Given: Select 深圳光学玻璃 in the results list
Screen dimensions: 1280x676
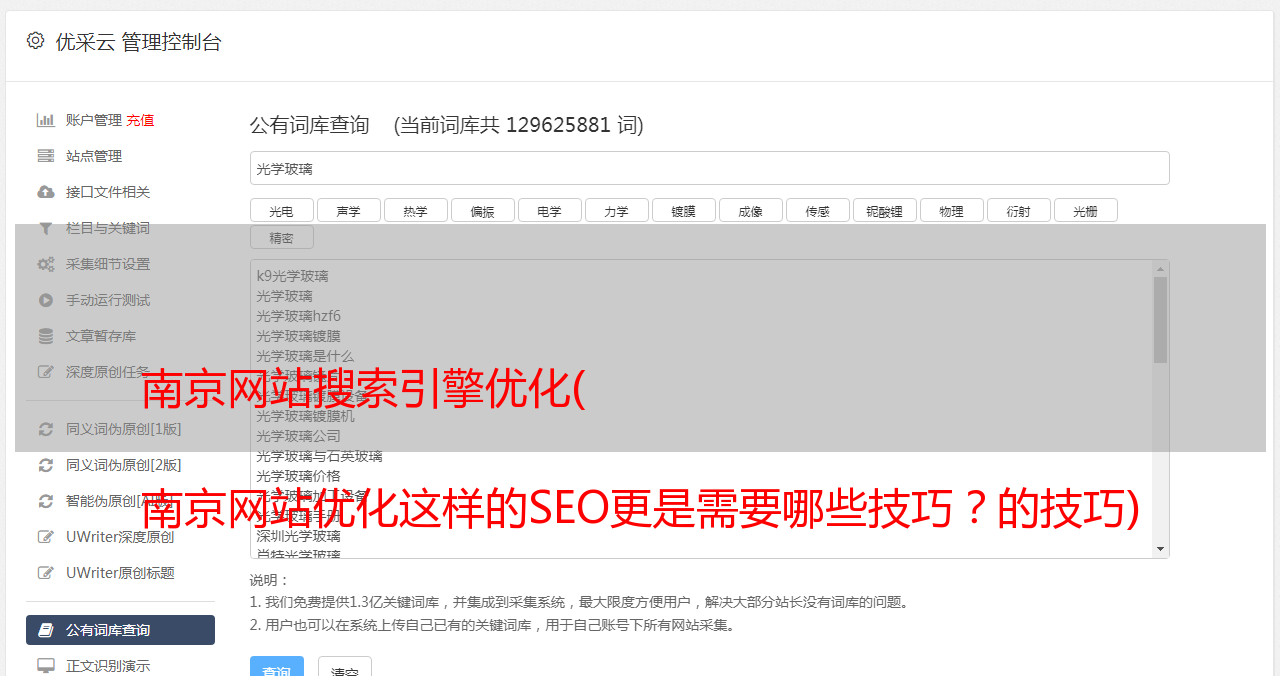Looking at the screenshot, I should [298, 536].
